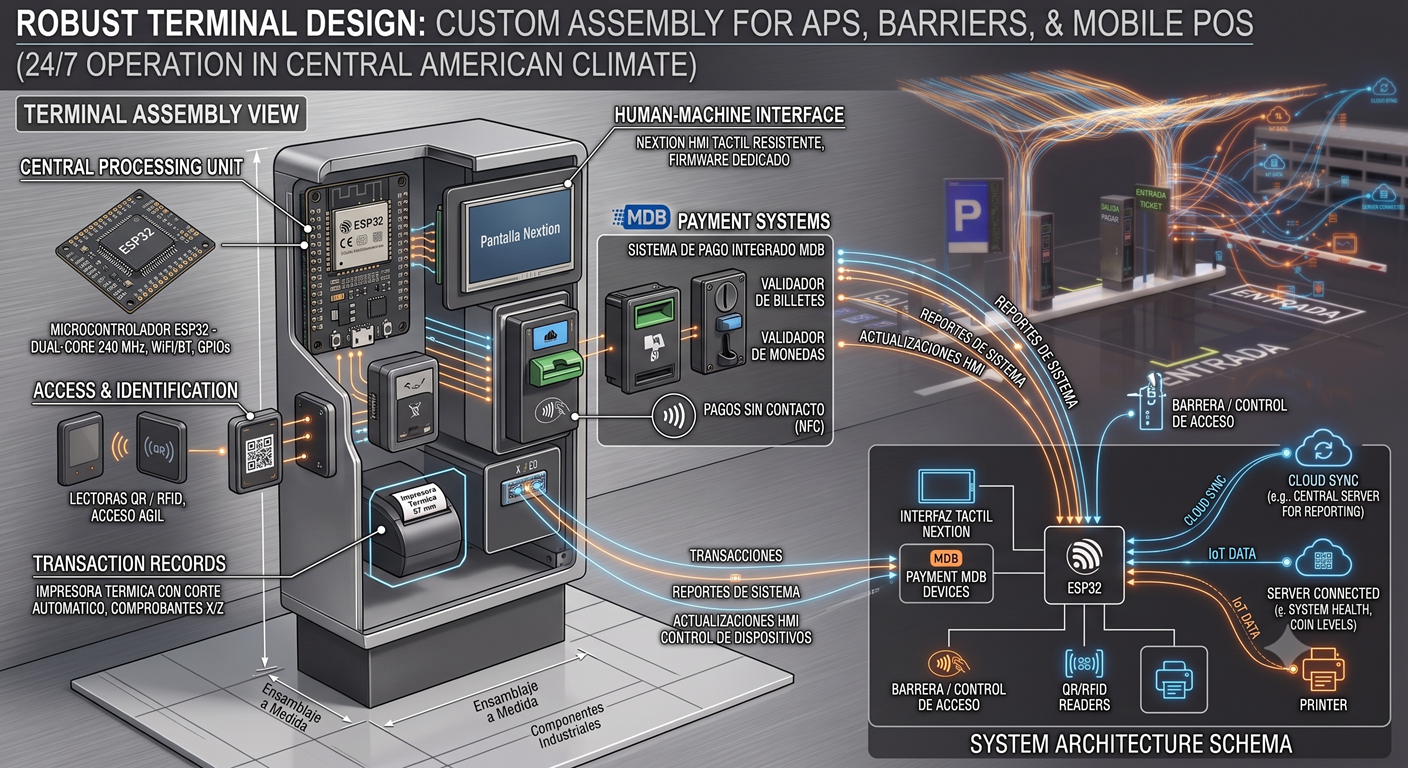Click NEXTION HMI TACTIL RESISTENTE caption
1408x768 pixels.
729,151
